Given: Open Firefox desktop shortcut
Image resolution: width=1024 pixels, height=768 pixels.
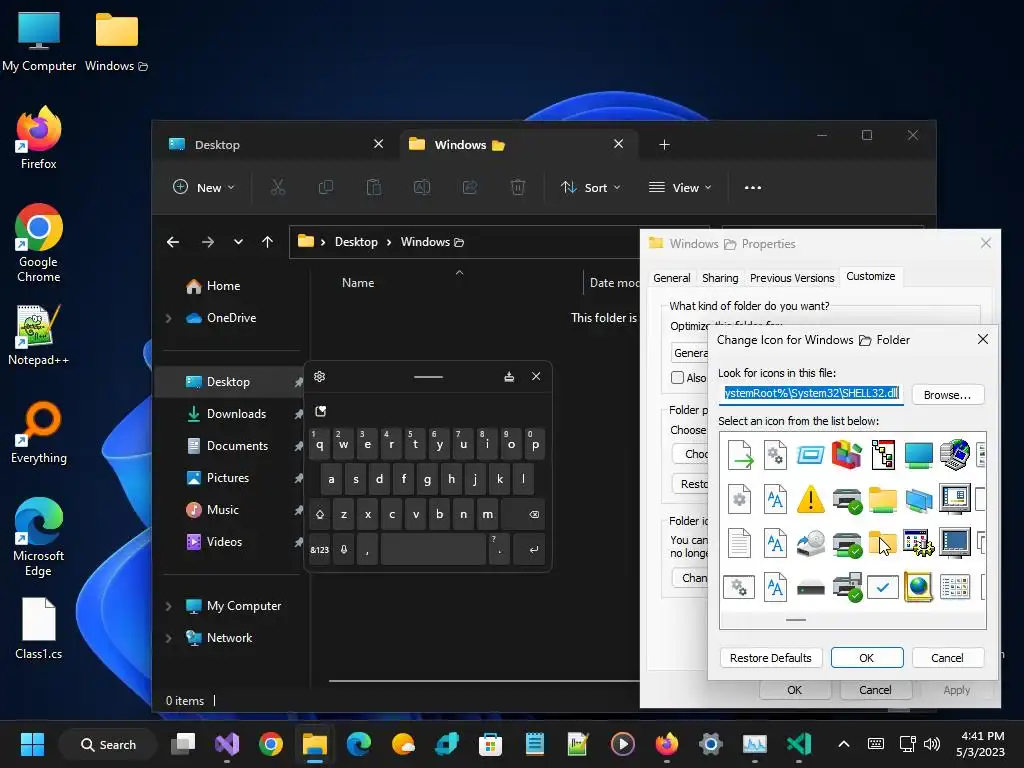Looking at the screenshot, I should click(39, 138).
